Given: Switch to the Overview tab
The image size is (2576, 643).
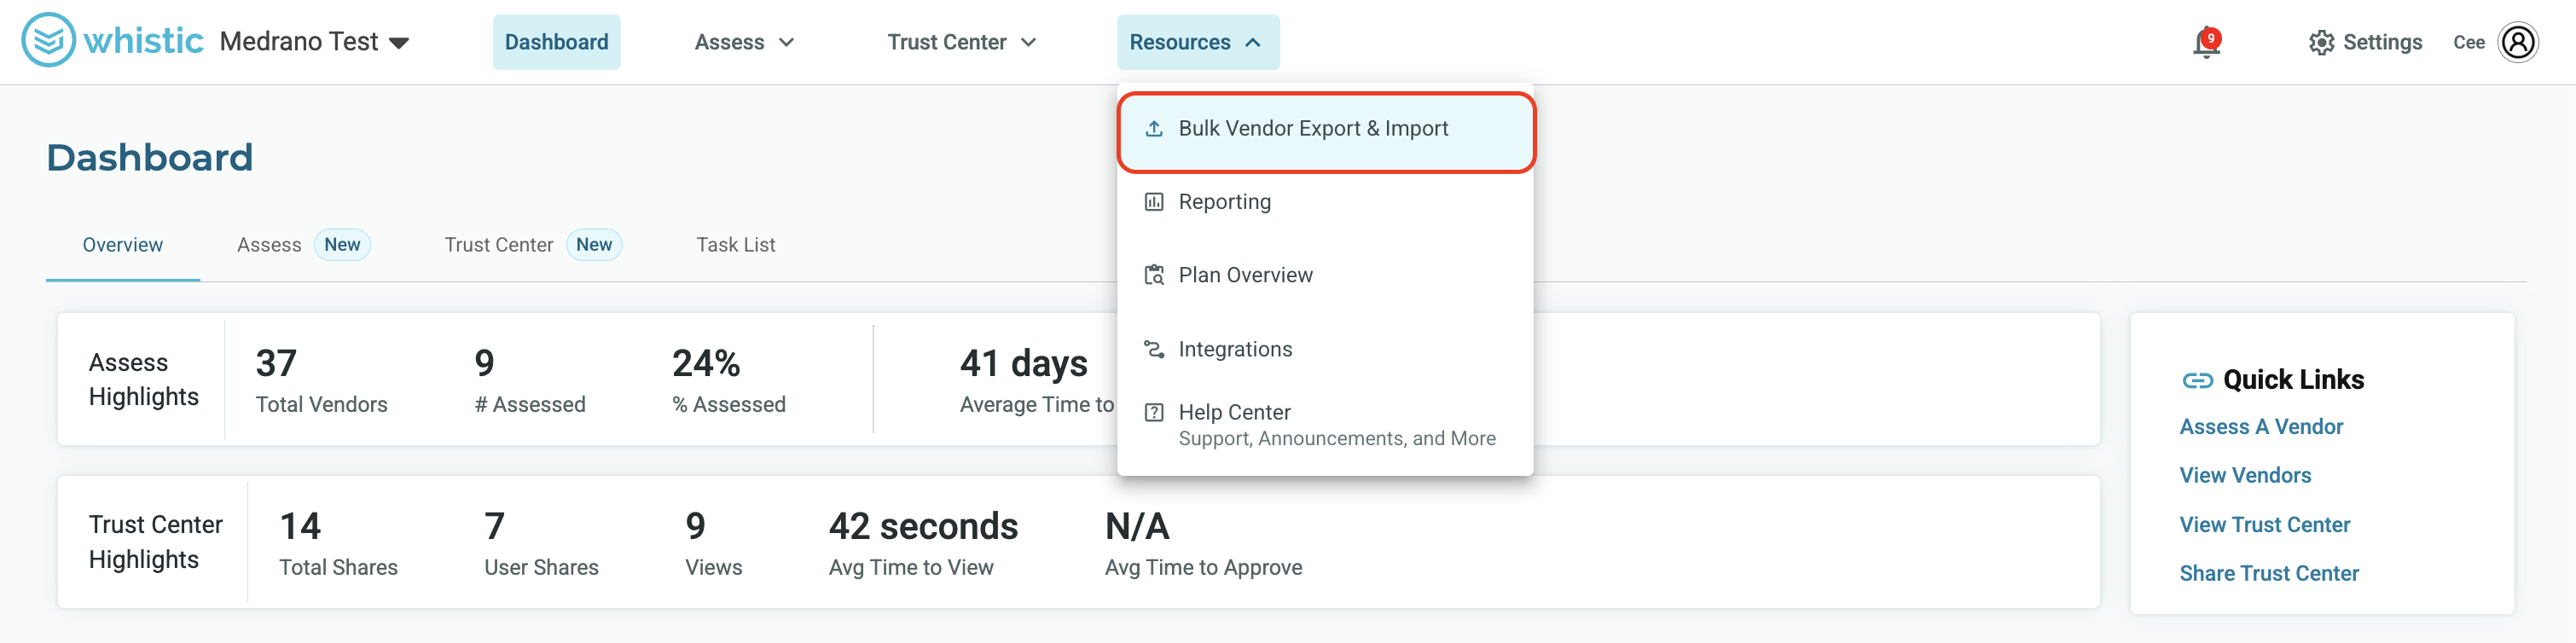Looking at the screenshot, I should pyautogui.click(x=123, y=245).
